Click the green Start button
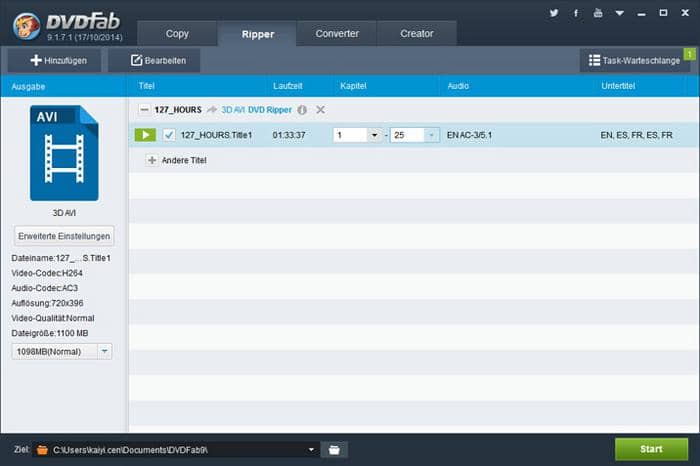 [x=651, y=449]
